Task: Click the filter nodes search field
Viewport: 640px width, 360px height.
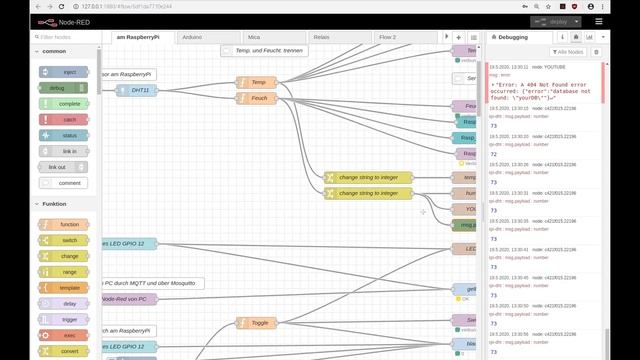Action: tap(66, 37)
